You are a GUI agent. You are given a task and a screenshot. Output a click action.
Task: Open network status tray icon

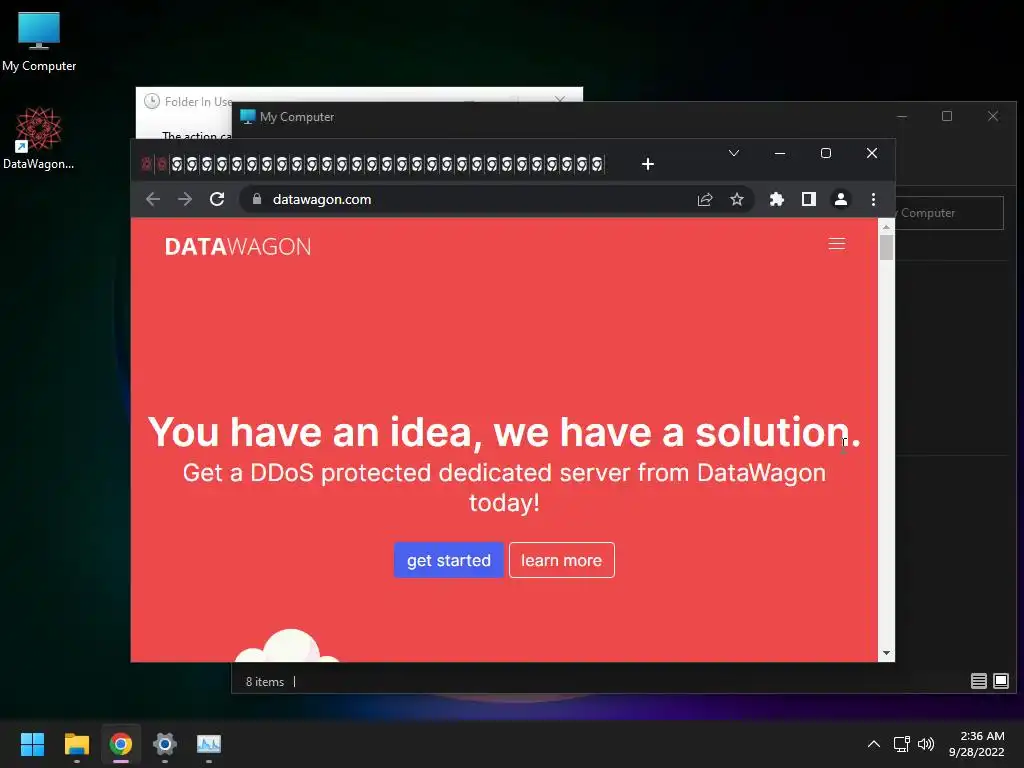902,744
